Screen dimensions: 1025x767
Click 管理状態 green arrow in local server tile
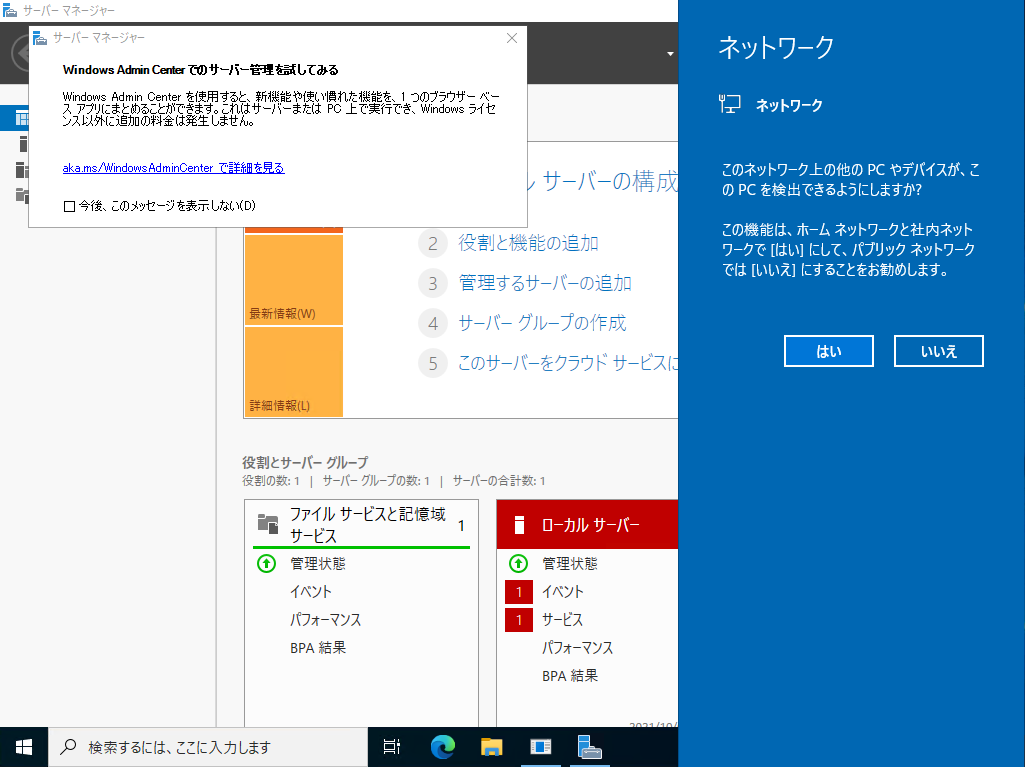coord(518,563)
